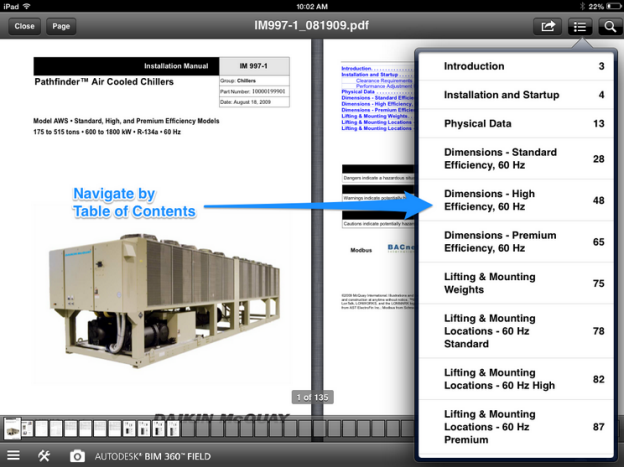
Task: Tap the camera icon in bottom bar
Action: pyautogui.click(x=77, y=456)
